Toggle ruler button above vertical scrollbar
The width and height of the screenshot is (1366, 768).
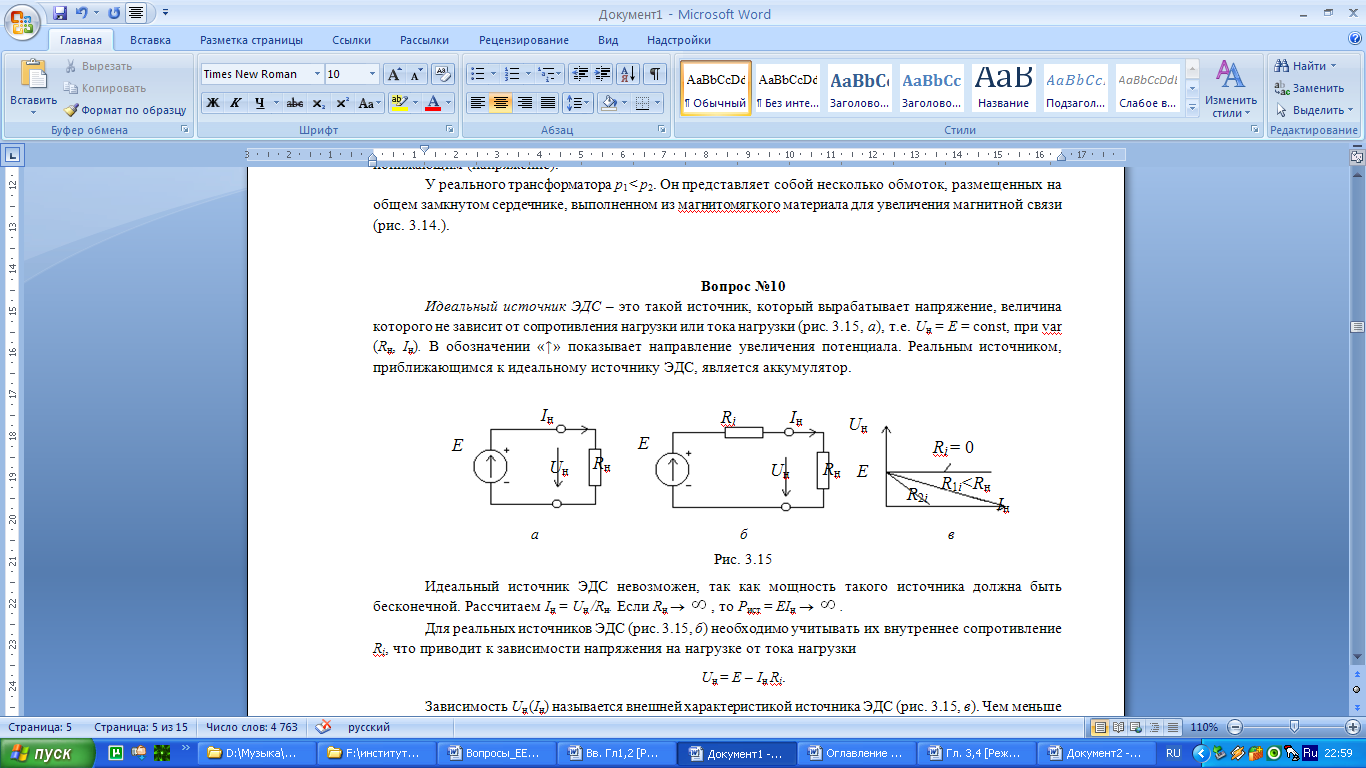coord(1357,157)
